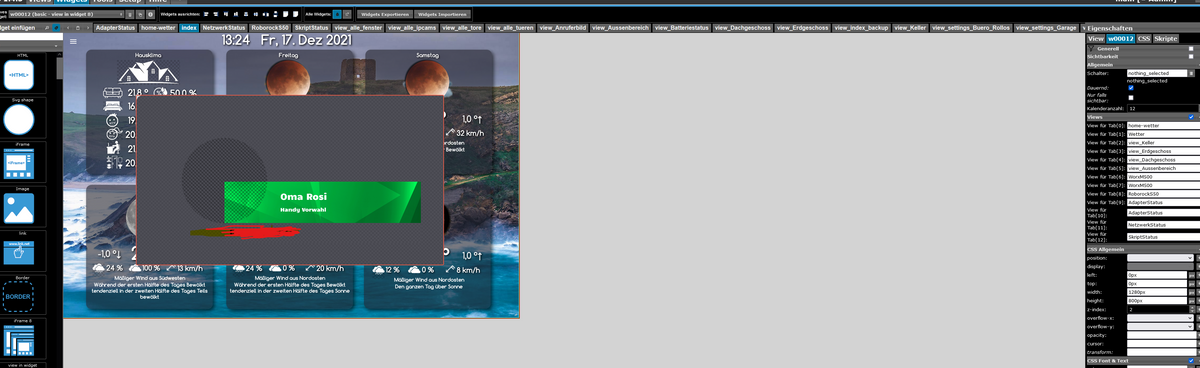Toggle the Dauernd checkbox
The height and width of the screenshot is (368, 1200).
pyautogui.click(x=1130, y=88)
